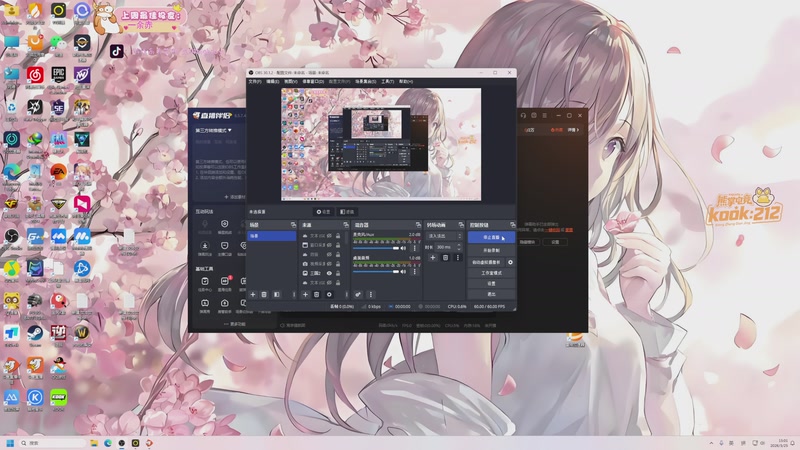The height and width of the screenshot is (450, 800).
Task: Open the mixer dock bottom three-dot menu
Action: [x=371, y=294]
